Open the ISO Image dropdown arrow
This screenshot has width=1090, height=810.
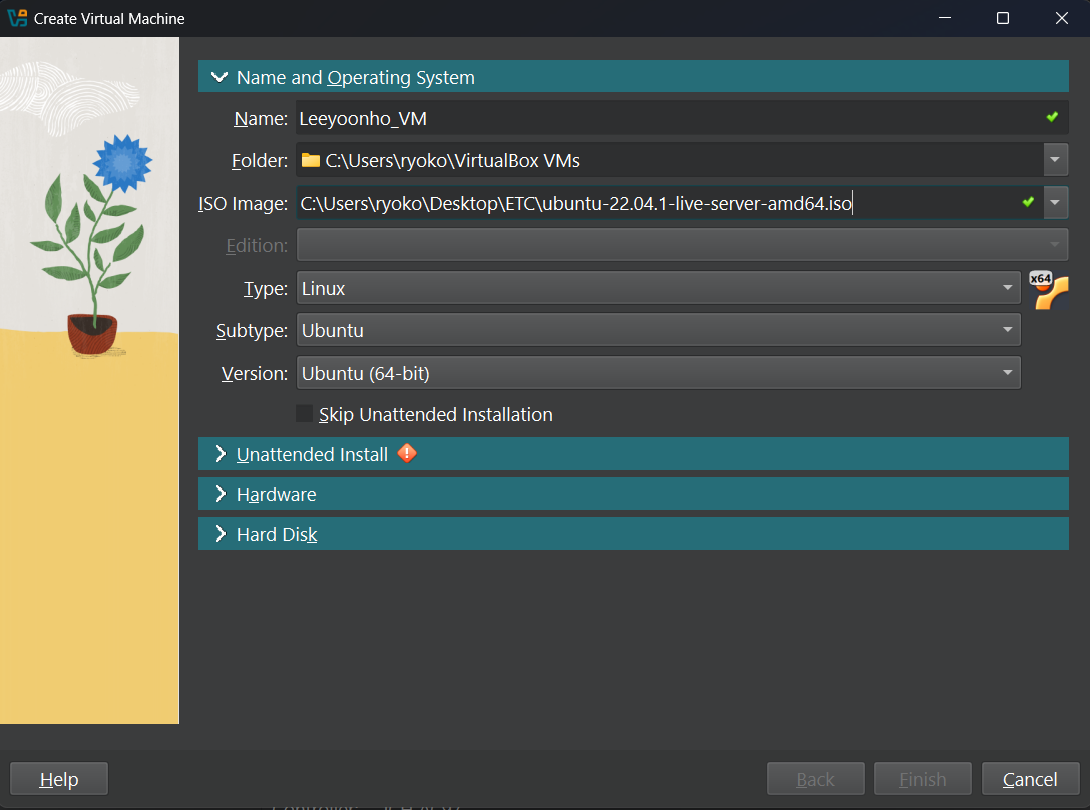1056,203
